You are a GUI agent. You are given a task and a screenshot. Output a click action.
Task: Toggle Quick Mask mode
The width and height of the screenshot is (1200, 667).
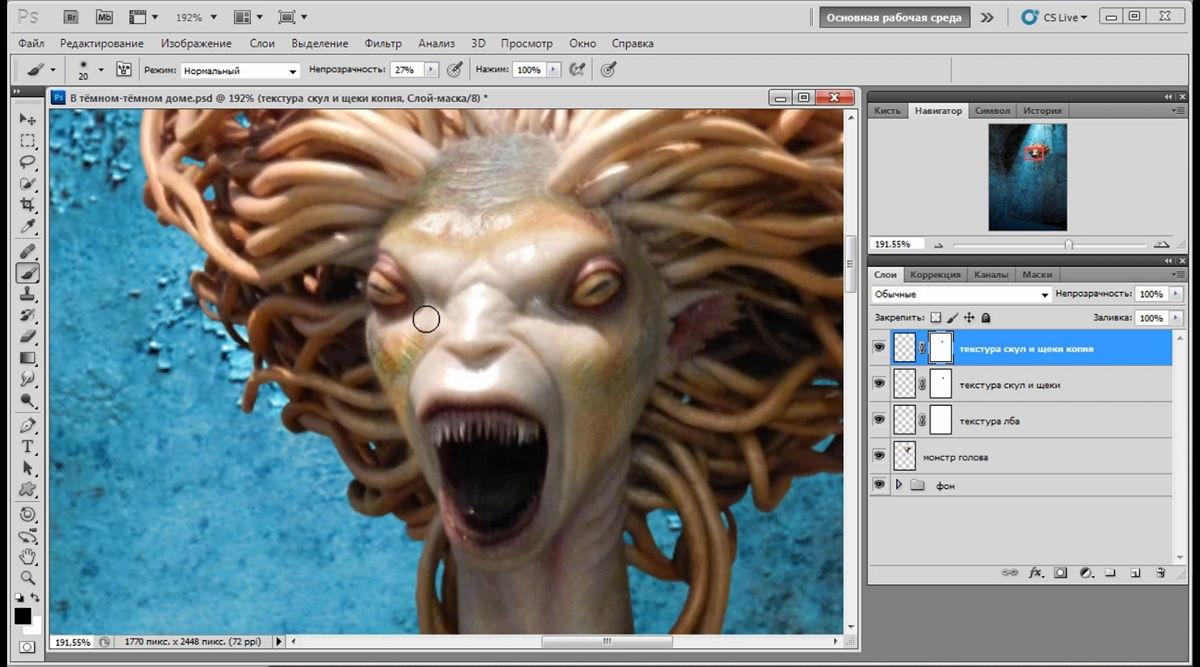27,647
